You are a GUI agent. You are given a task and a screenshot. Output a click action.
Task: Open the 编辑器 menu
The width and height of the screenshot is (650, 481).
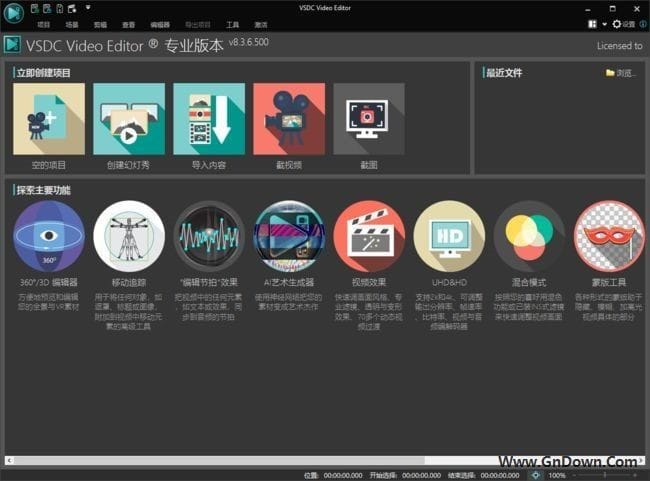click(x=160, y=25)
